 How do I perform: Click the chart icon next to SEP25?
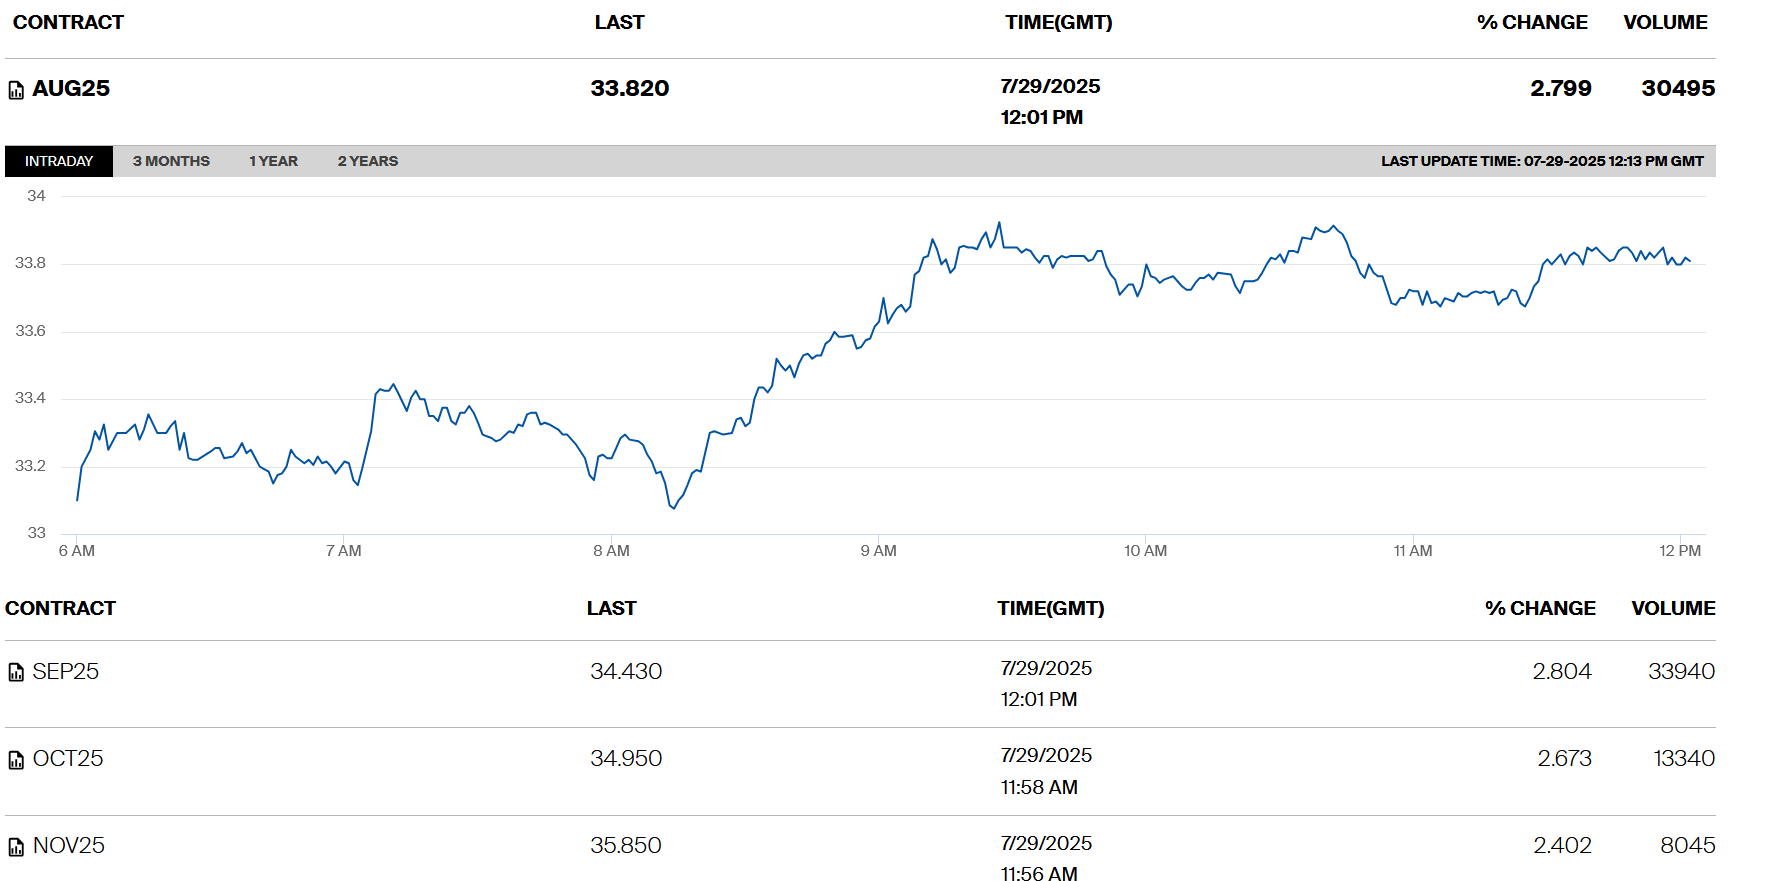tap(16, 672)
